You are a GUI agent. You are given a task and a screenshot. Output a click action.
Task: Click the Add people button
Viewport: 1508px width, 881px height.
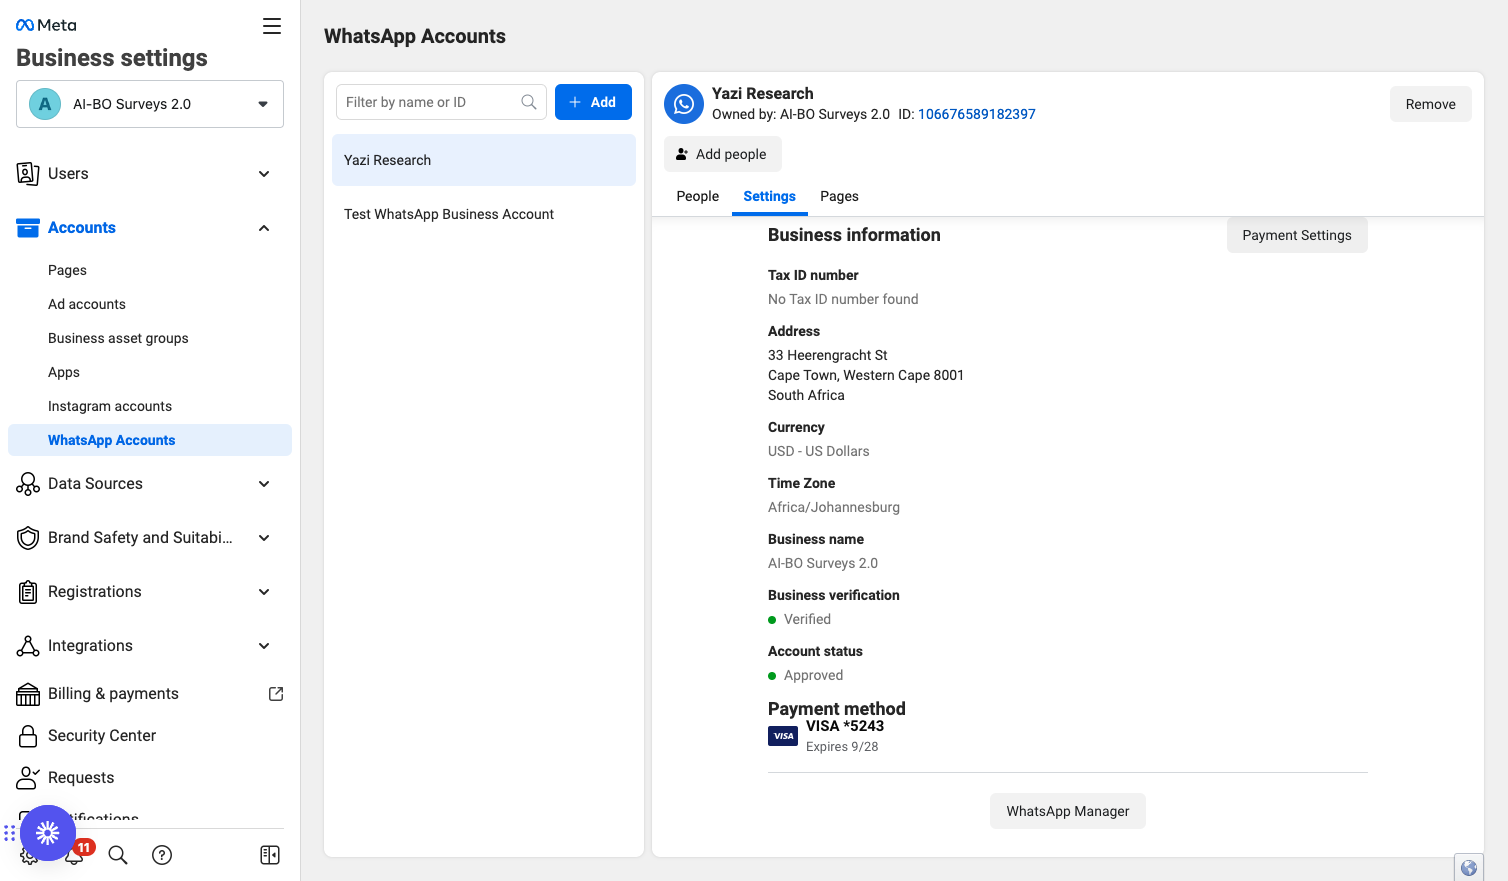(723, 154)
